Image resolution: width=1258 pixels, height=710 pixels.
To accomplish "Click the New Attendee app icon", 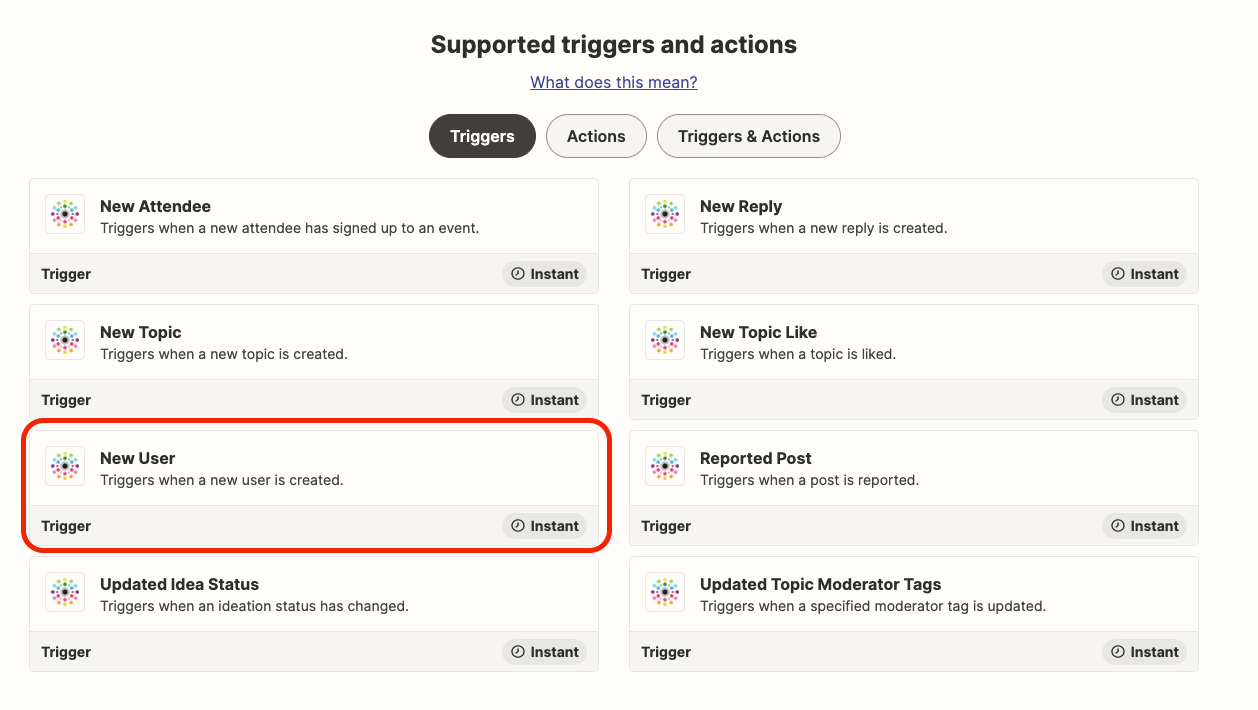I will pos(65,214).
